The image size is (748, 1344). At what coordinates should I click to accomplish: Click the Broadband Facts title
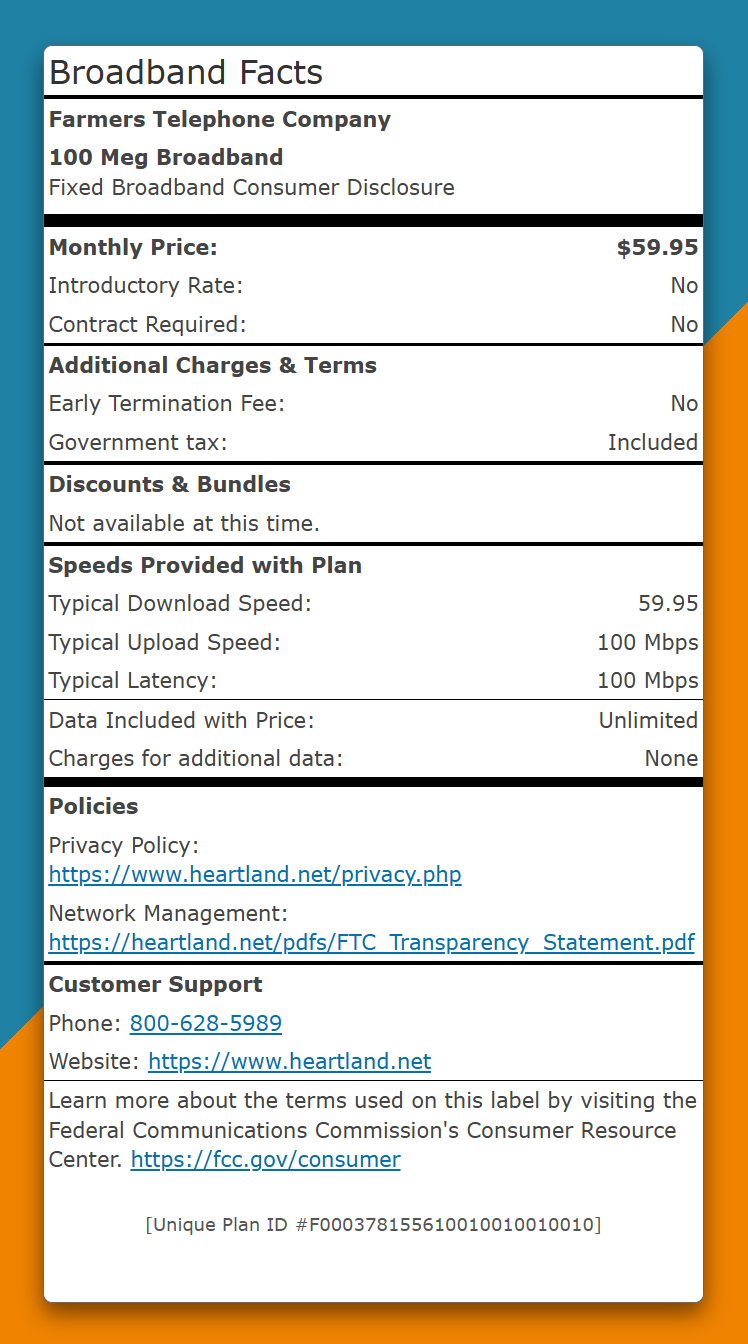(x=186, y=72)
